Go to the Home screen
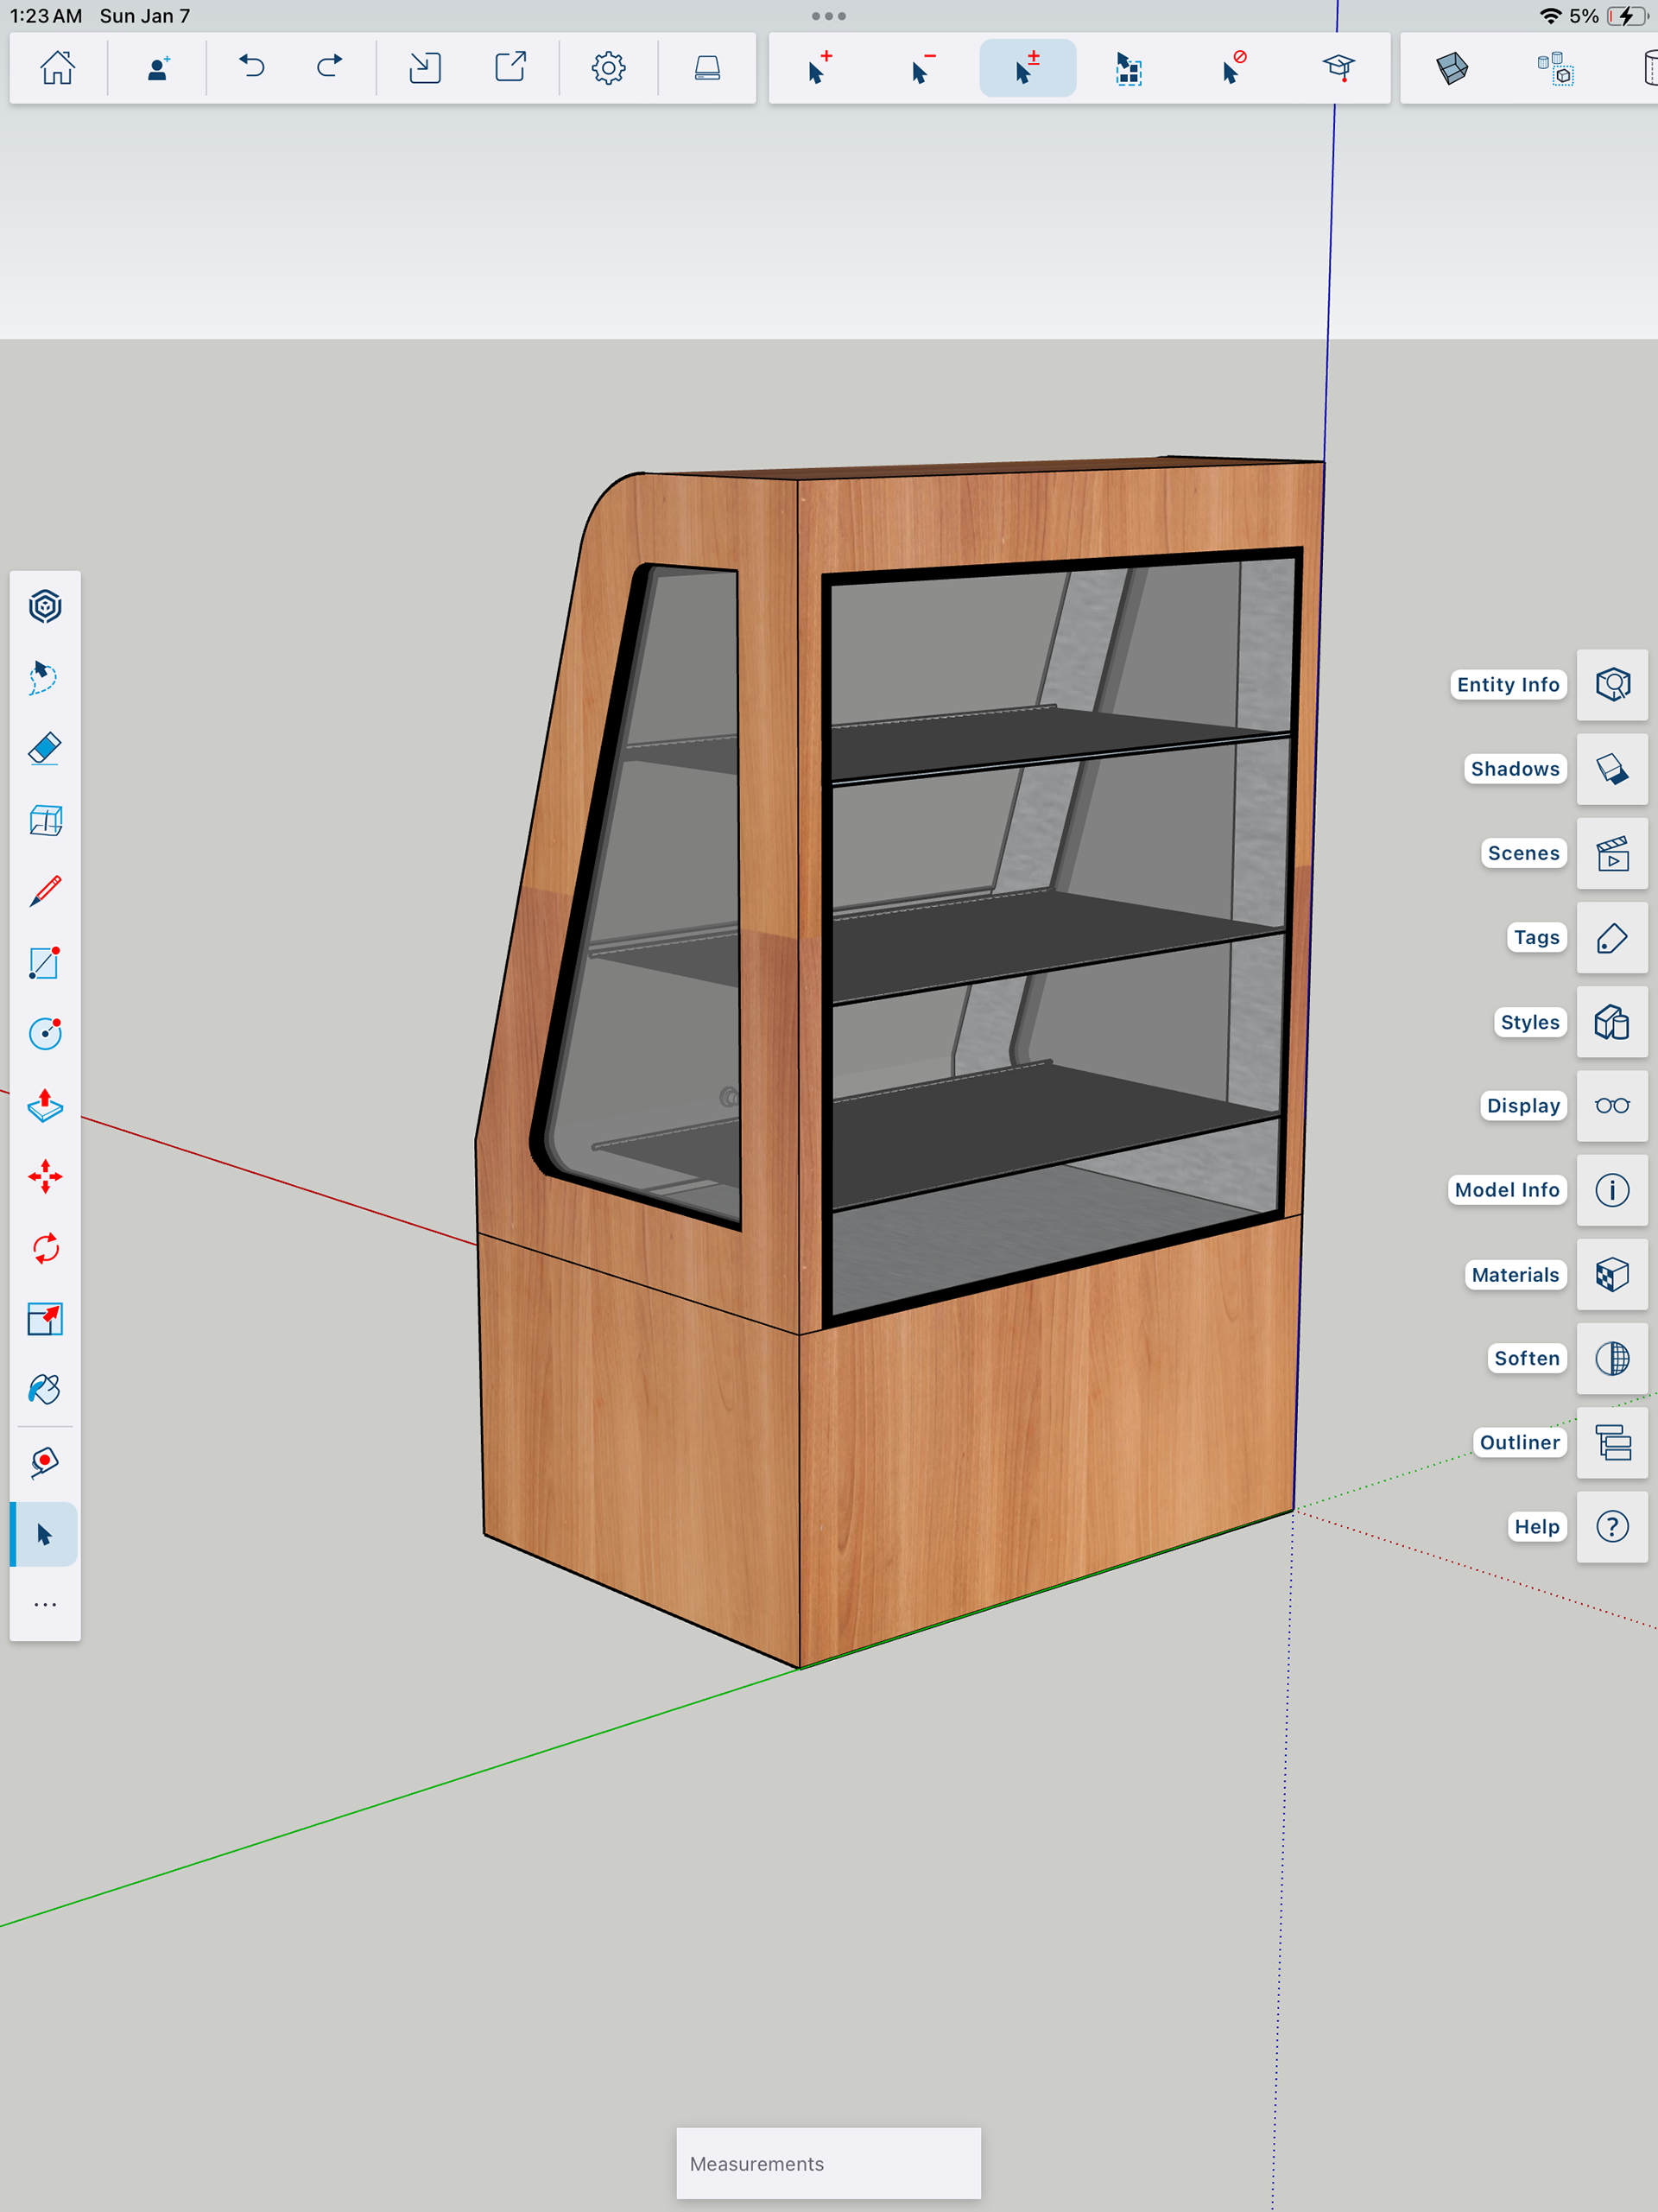This screenshot has height=2212, width=1658. click(58, 68)
